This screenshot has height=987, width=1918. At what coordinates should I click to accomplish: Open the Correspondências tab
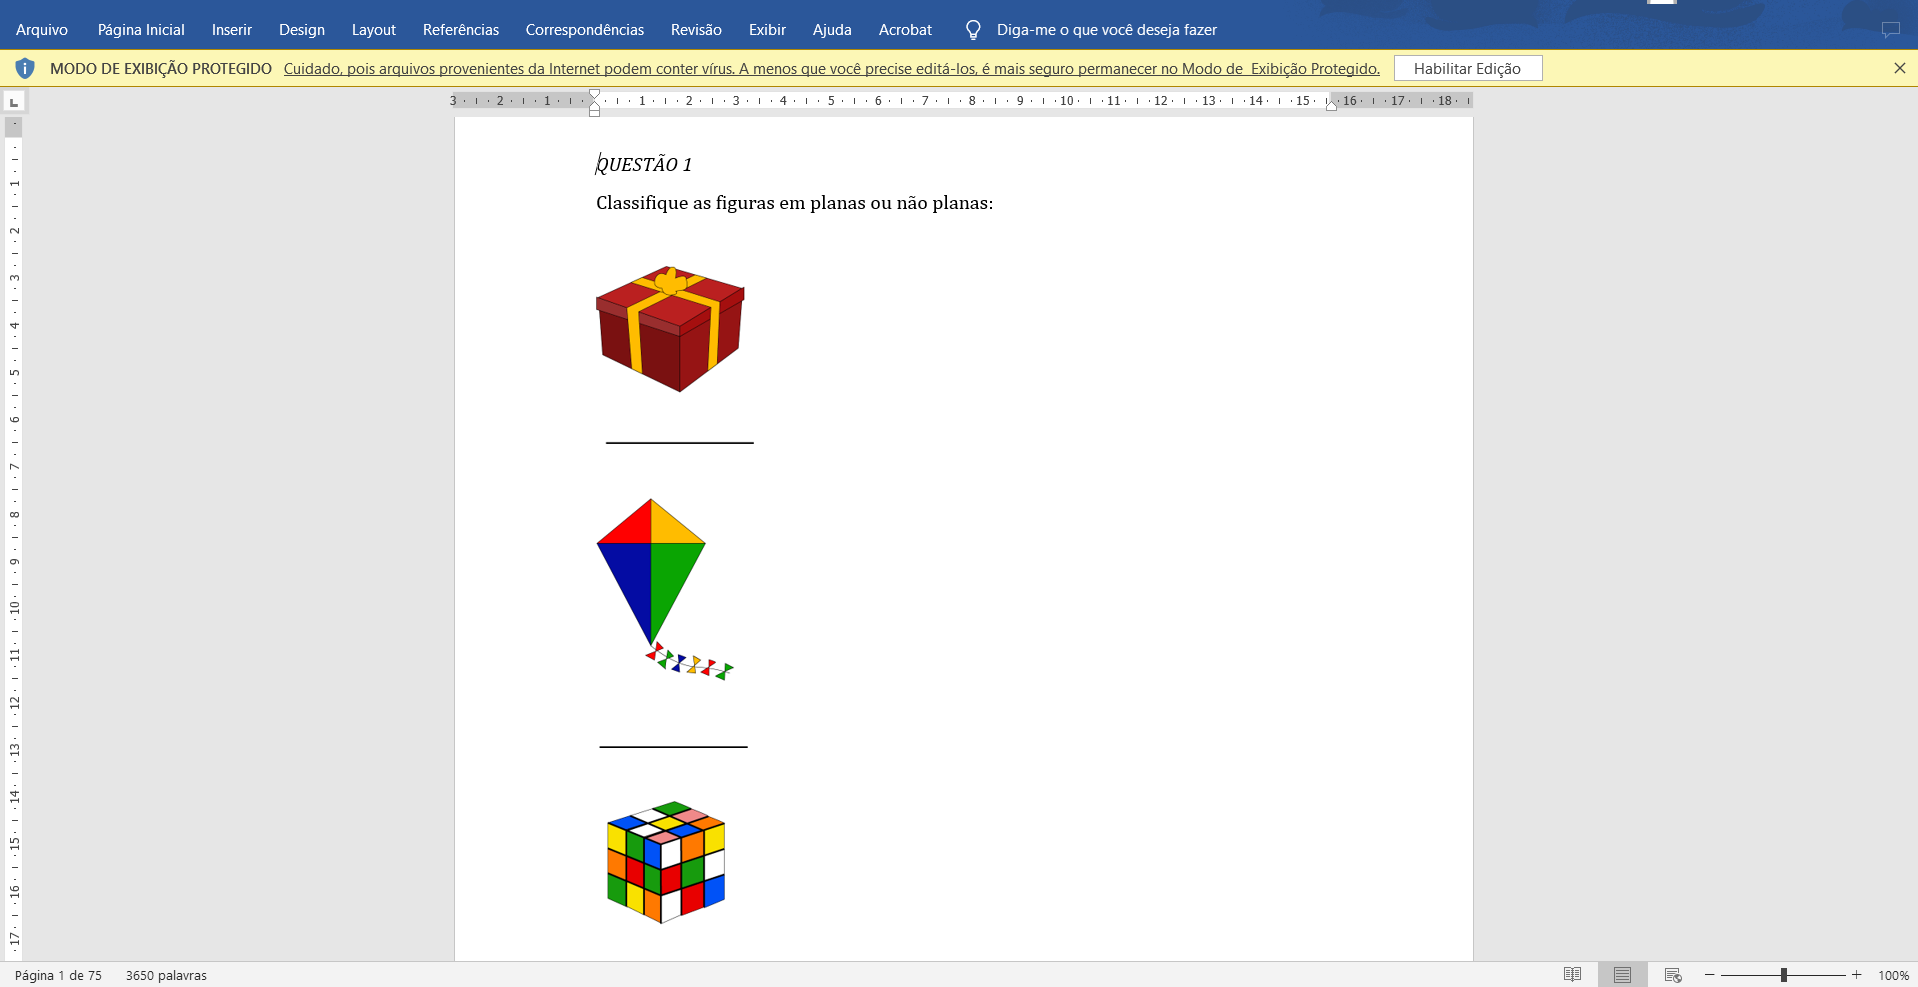click(x=585, y=30)
